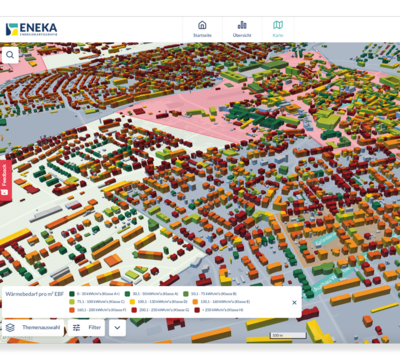Viewport: 400px width, 360px height.
Task: Click the Übersicht bar chart icon
Action: coord(242,25)
